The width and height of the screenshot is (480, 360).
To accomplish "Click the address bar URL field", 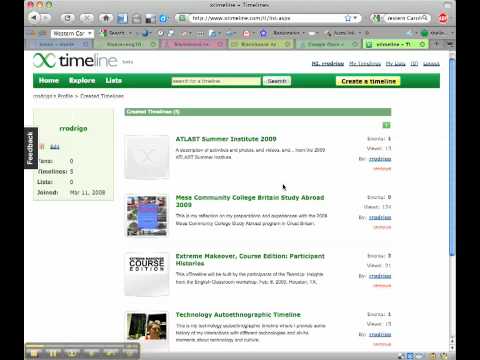I will [x=267, y=18].
